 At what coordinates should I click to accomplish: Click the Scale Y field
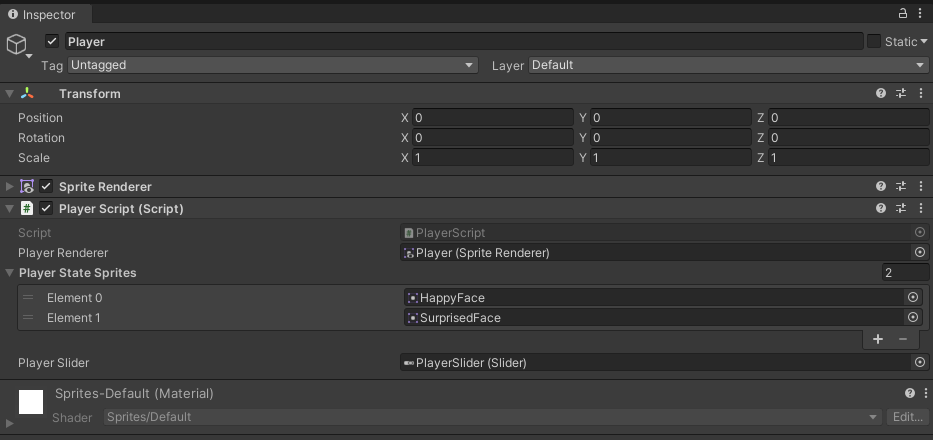[671, 158]
